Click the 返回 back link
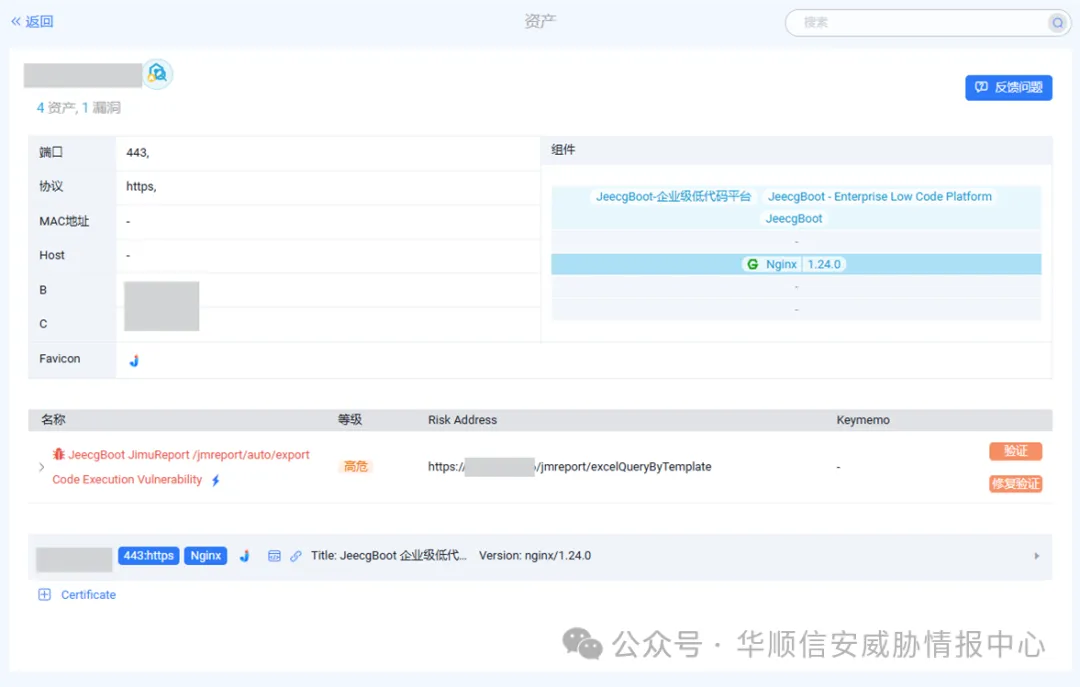The width and height of the screenshot is (1080, 687). [32, 21]
